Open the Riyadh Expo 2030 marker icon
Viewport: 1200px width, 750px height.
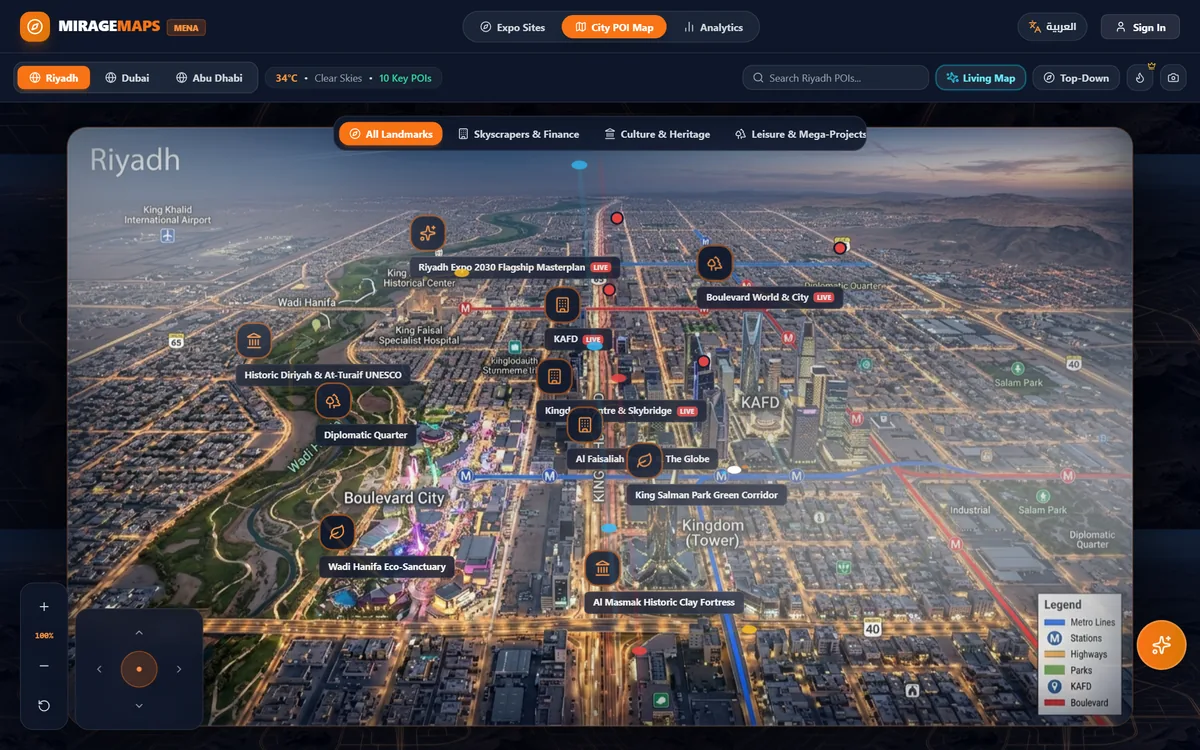pos(428,234)
